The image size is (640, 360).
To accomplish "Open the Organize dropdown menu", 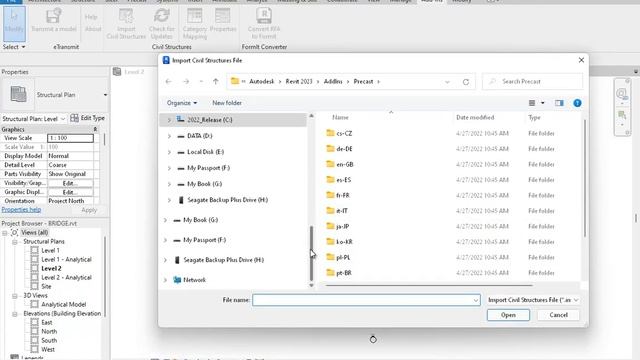I will click(x=182, y=103).
